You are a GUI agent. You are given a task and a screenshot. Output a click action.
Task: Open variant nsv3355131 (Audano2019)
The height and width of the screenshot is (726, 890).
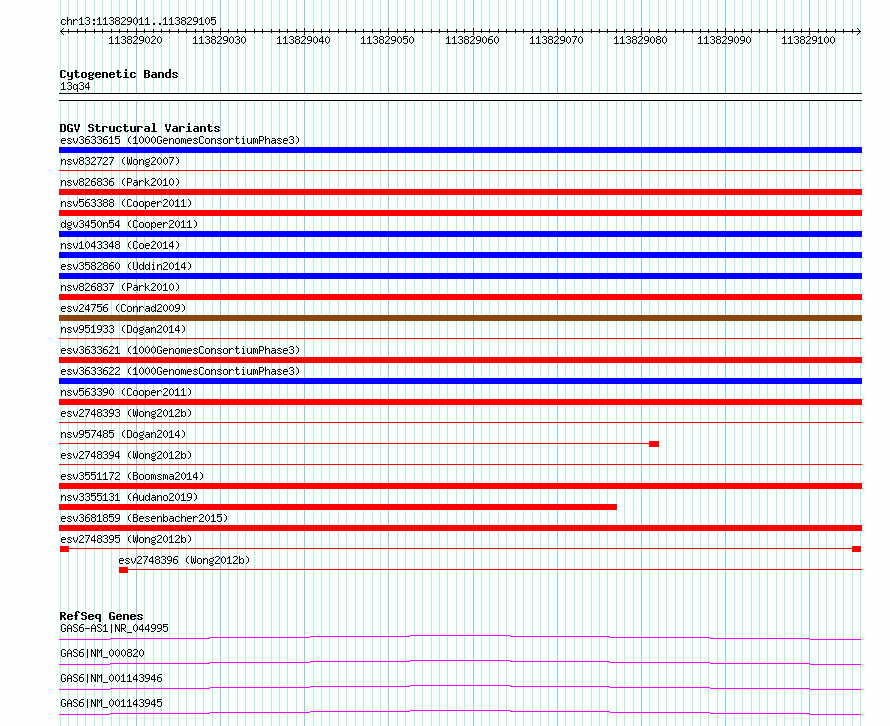click(x=129, y=497)
